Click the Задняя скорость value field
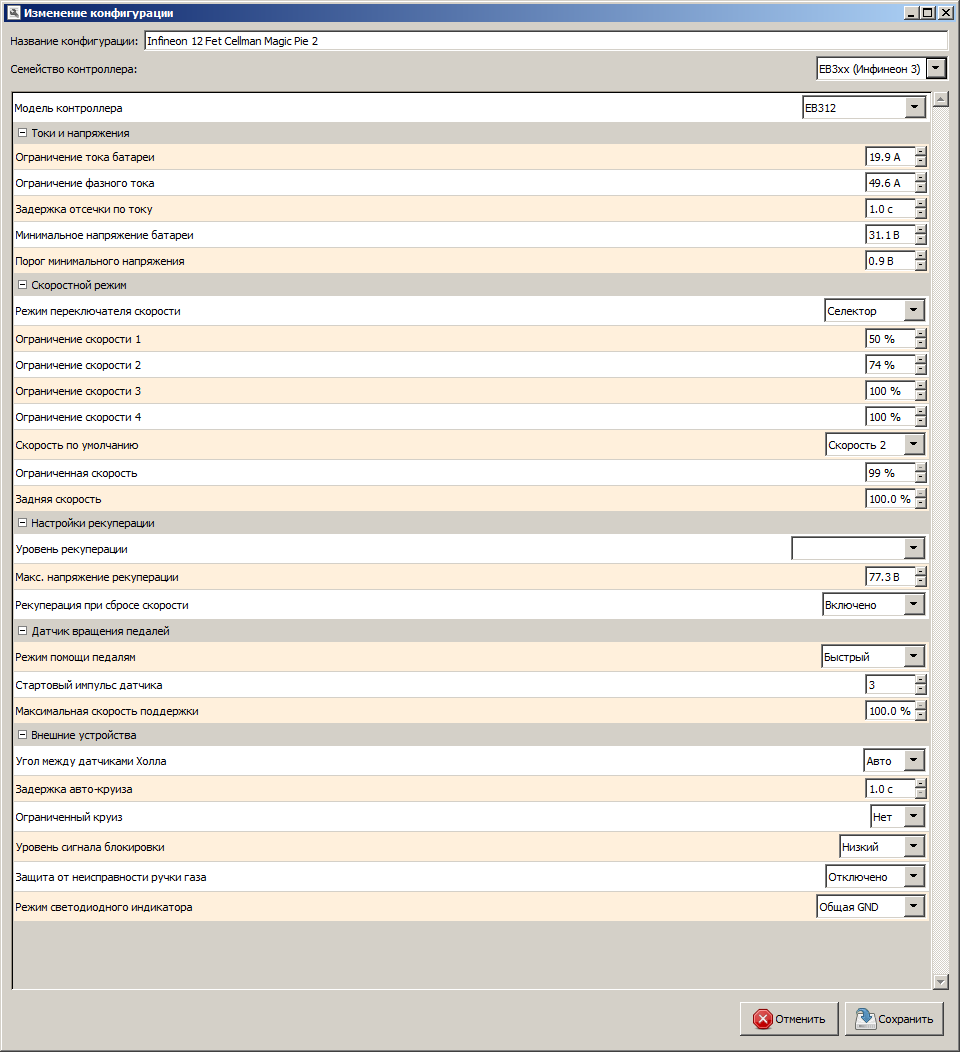 click(890, 499)
